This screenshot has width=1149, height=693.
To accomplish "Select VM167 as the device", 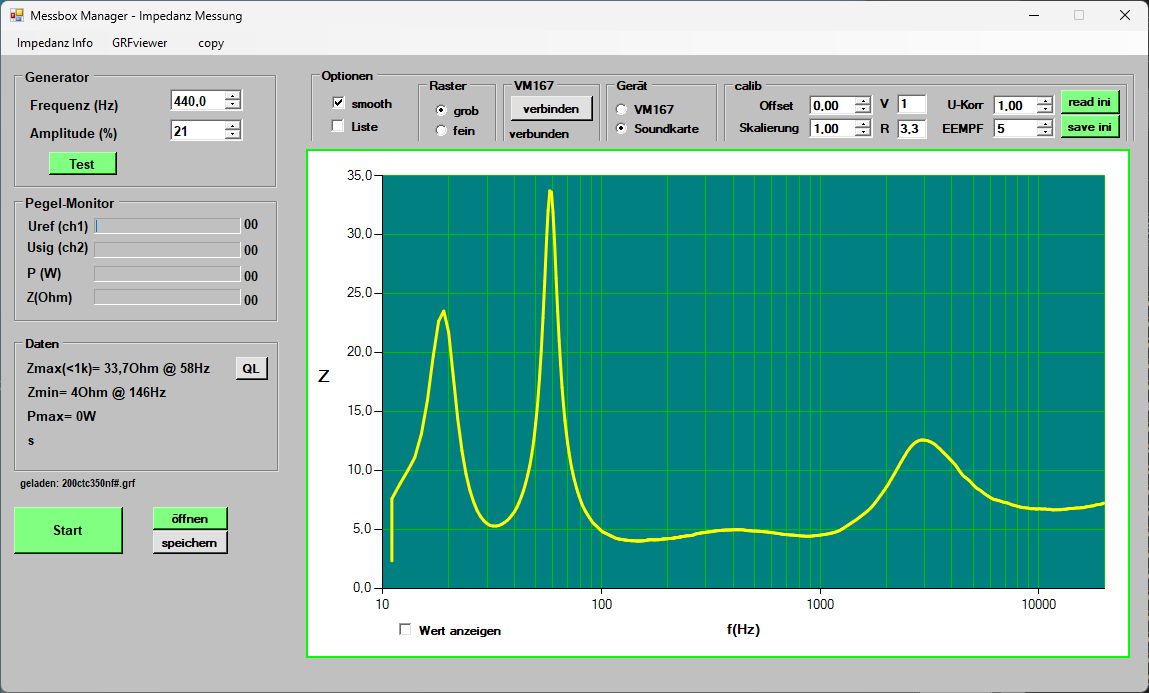I will click(x=622, y=109).
